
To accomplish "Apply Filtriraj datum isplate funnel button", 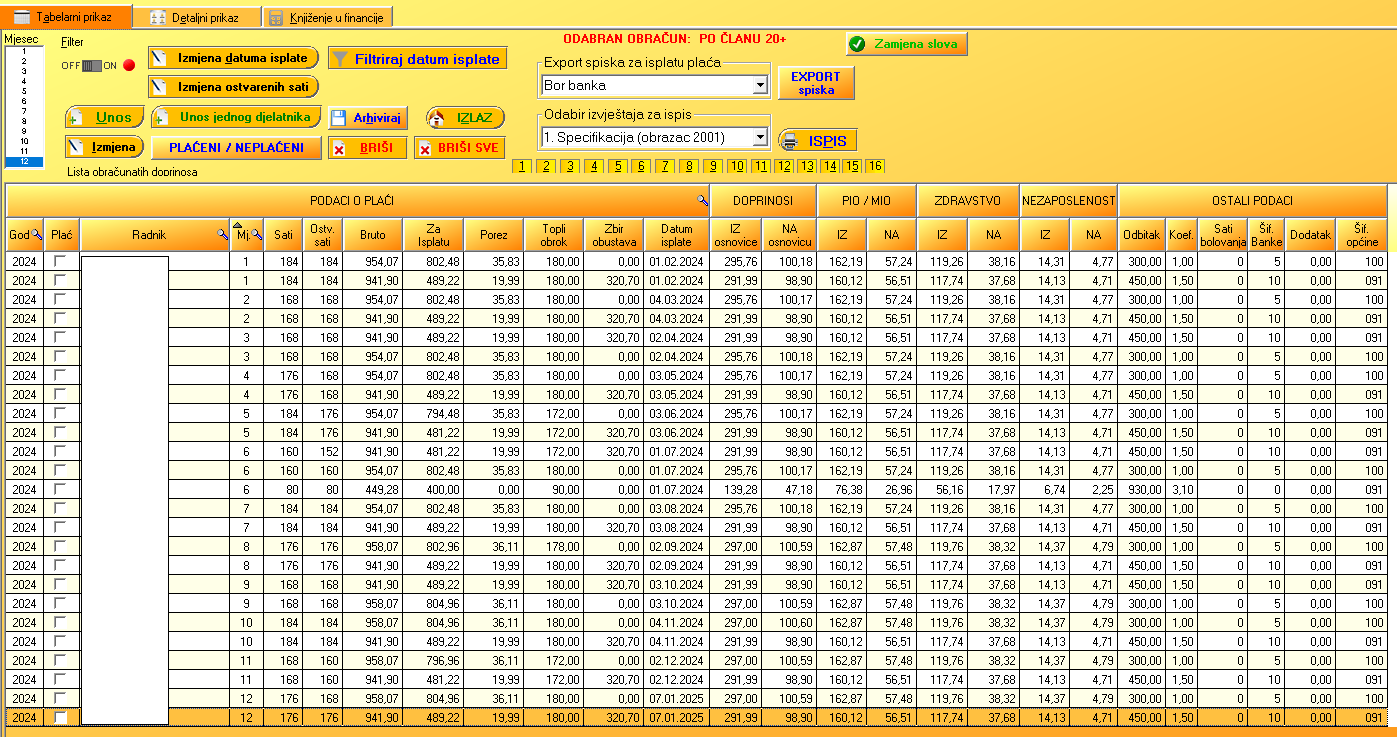I will tap(417, 59).
